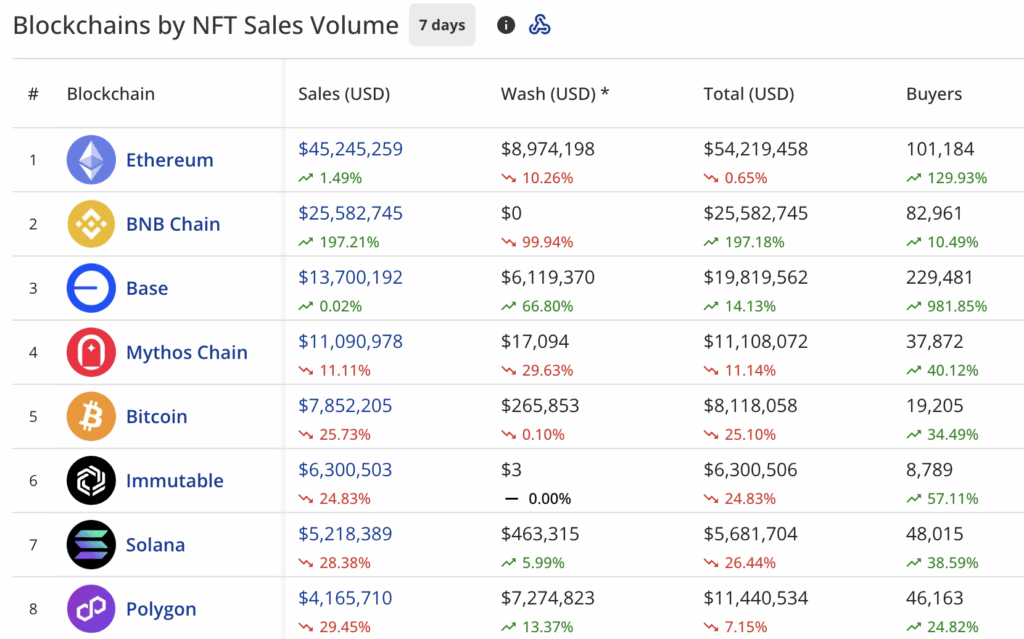This screenshot has width=1024, height=639.
Task: Open the Solana blockchain link
Action: click(x=155, y=544)
